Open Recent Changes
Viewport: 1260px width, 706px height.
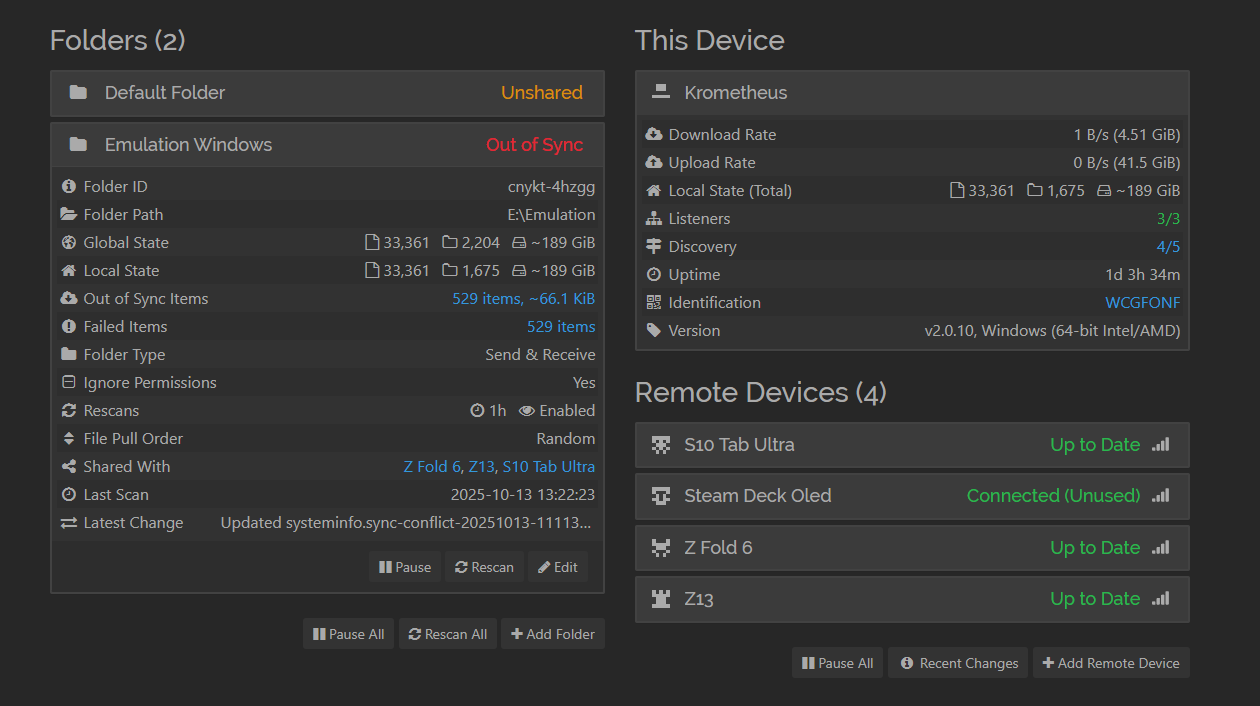(958, 663)
